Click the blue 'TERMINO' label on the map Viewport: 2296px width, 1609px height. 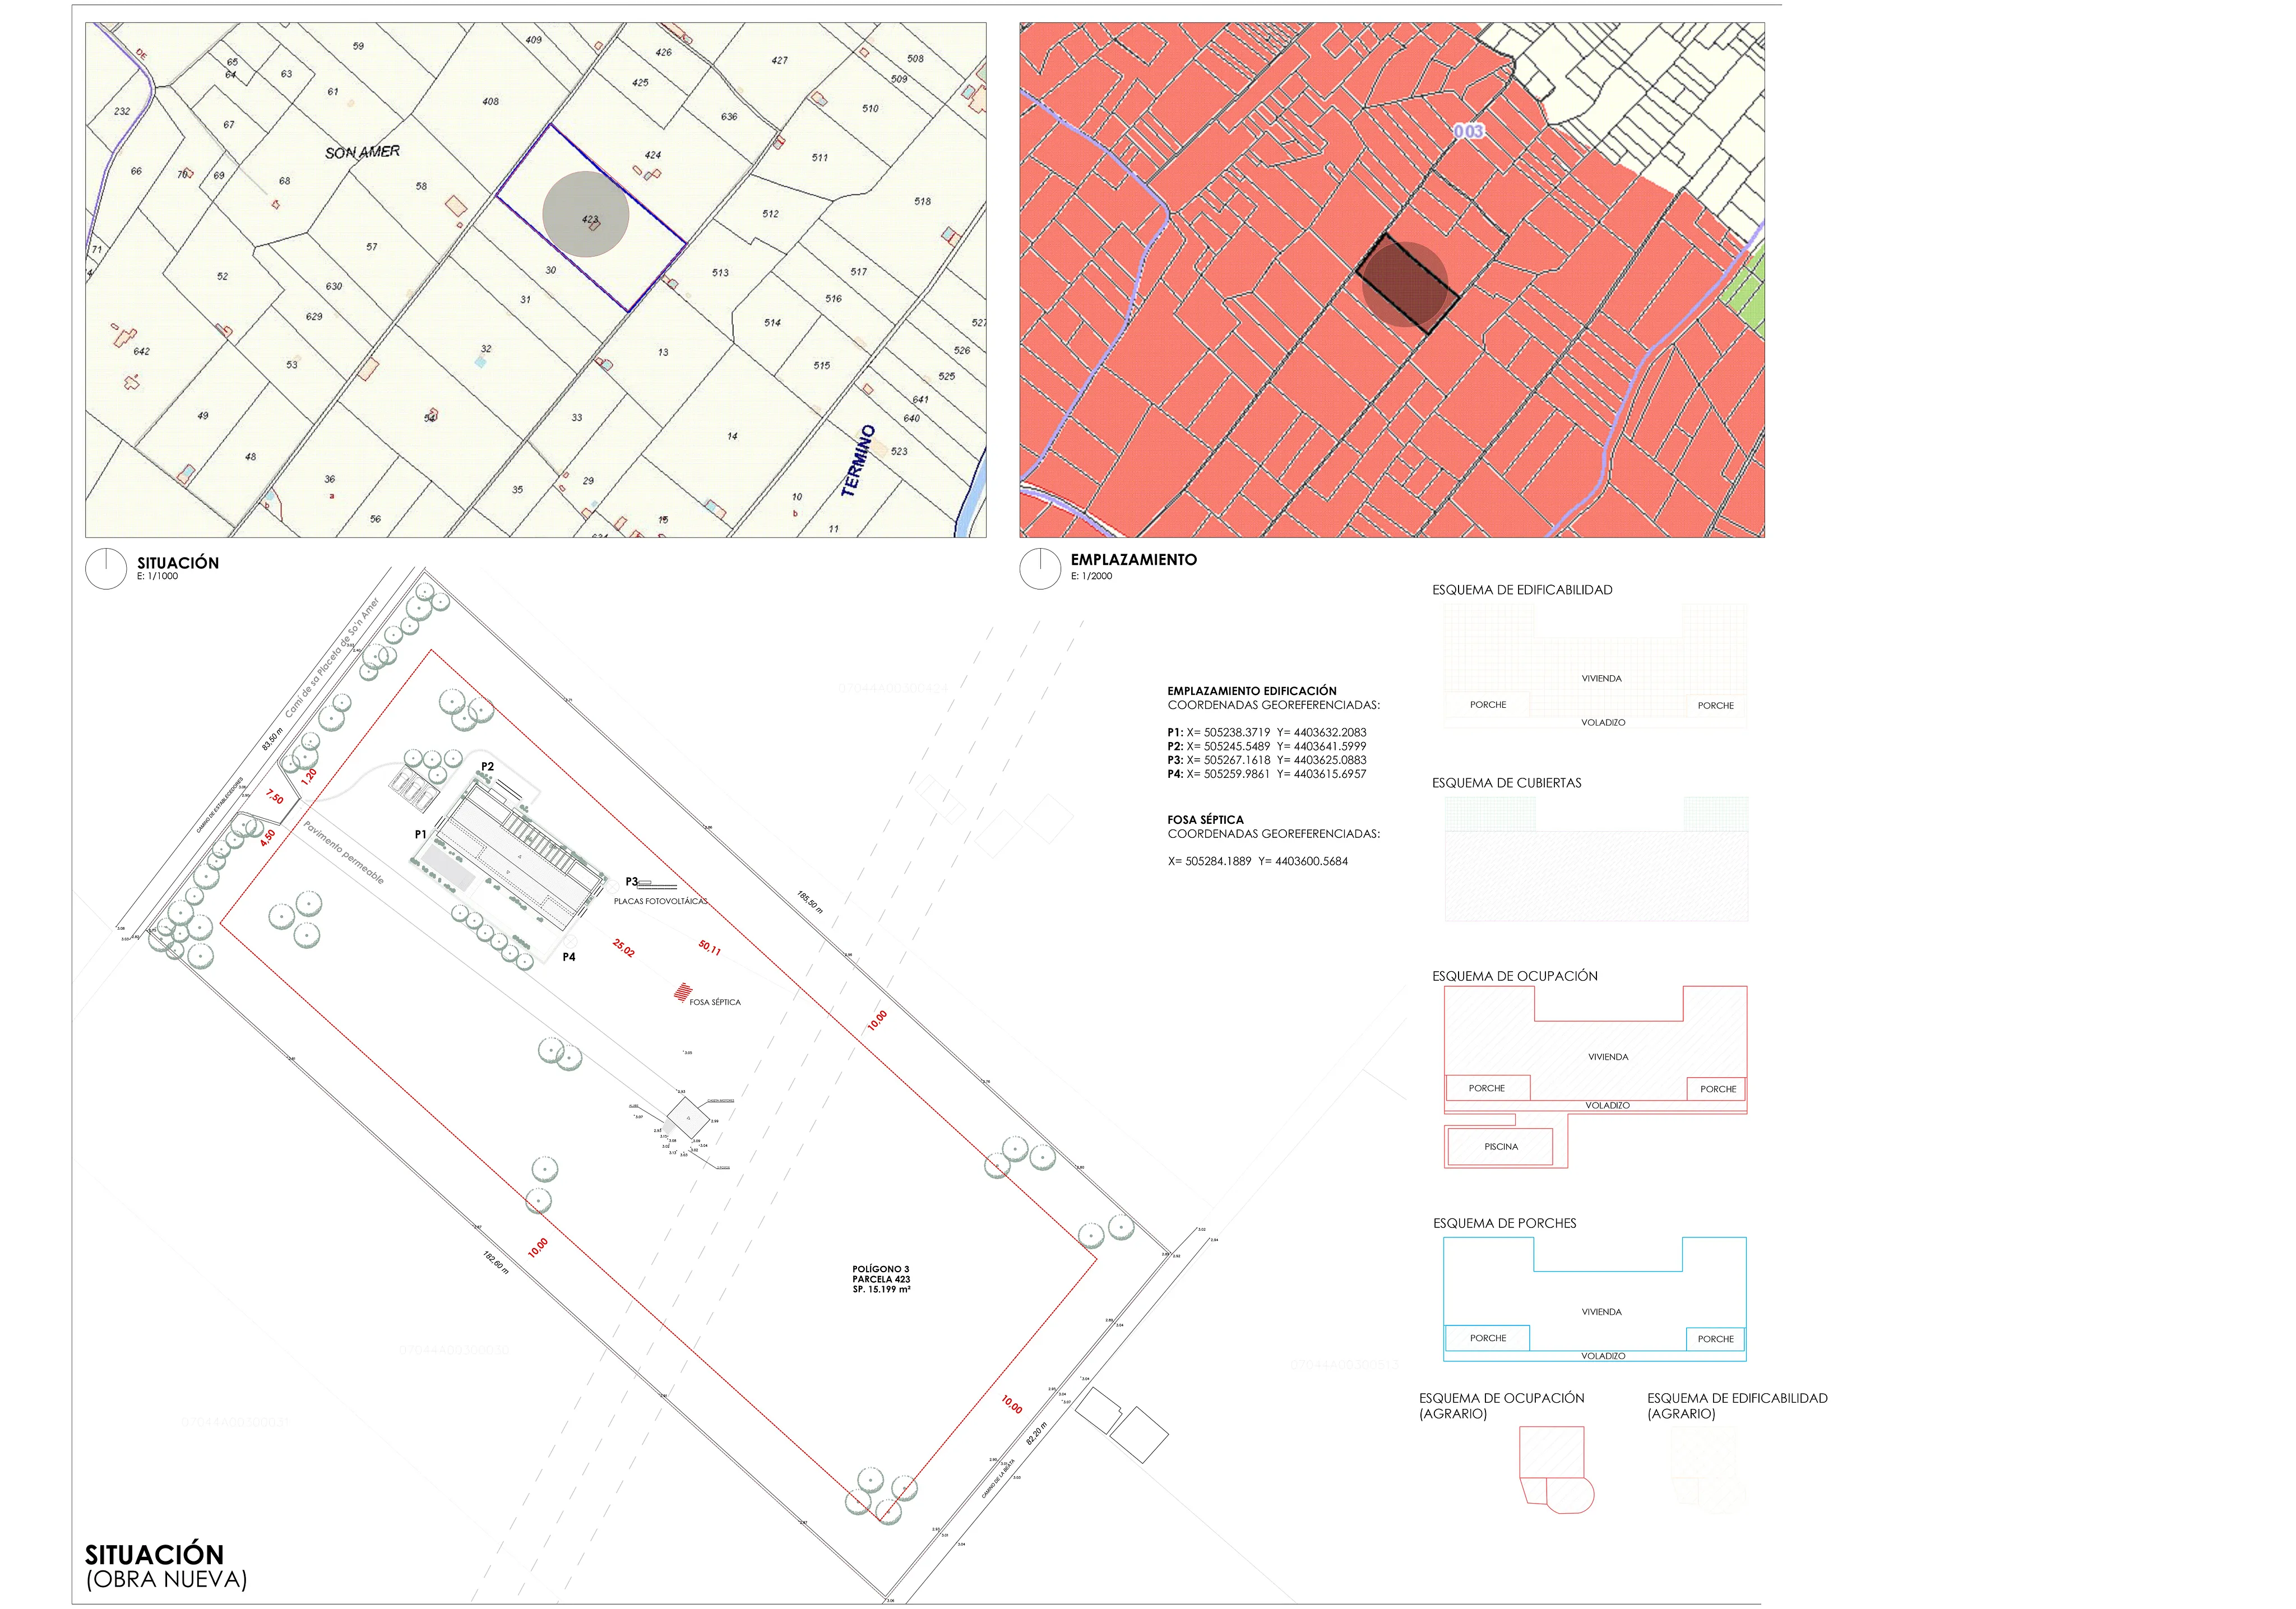point(858,461)
